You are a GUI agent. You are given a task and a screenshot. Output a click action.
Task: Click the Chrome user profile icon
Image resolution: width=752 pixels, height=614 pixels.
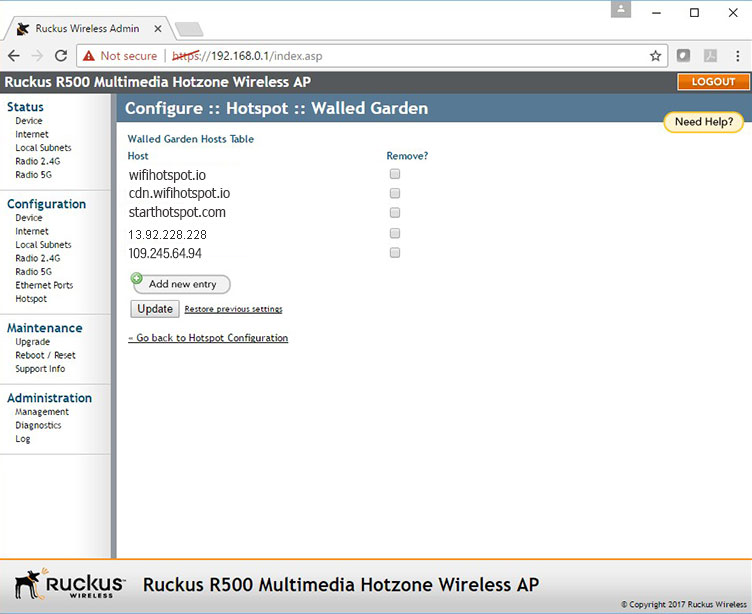coord(622,10)
